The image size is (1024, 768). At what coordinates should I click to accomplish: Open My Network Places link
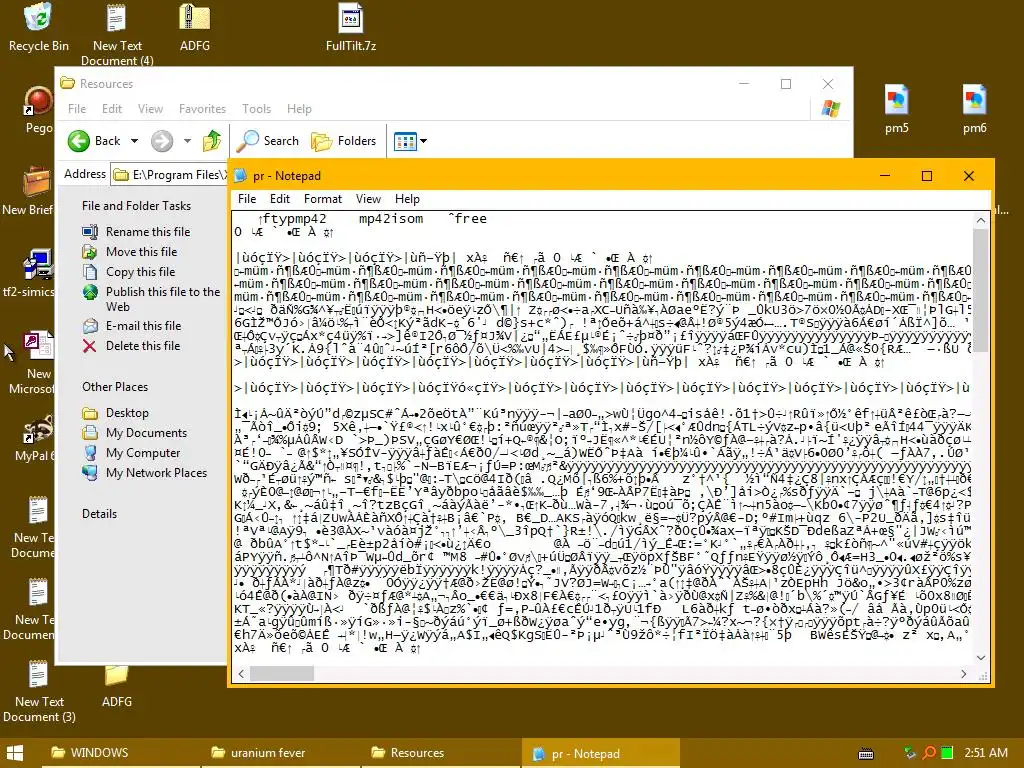pos(157,473)
